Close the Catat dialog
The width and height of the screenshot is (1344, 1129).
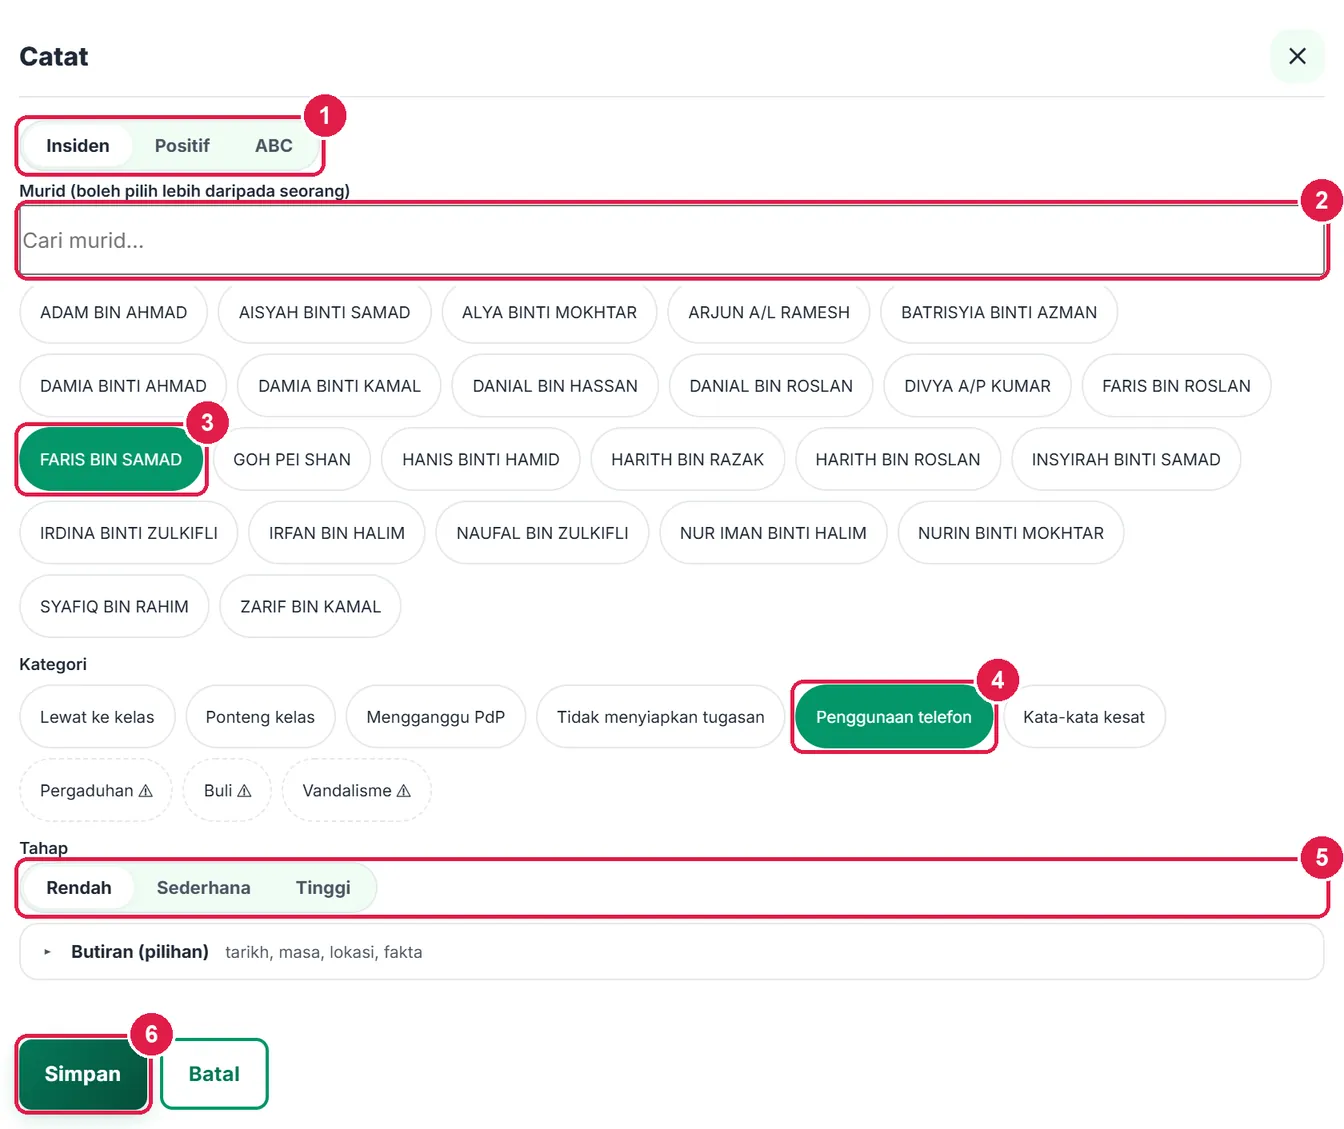[x=1297, y=56]
